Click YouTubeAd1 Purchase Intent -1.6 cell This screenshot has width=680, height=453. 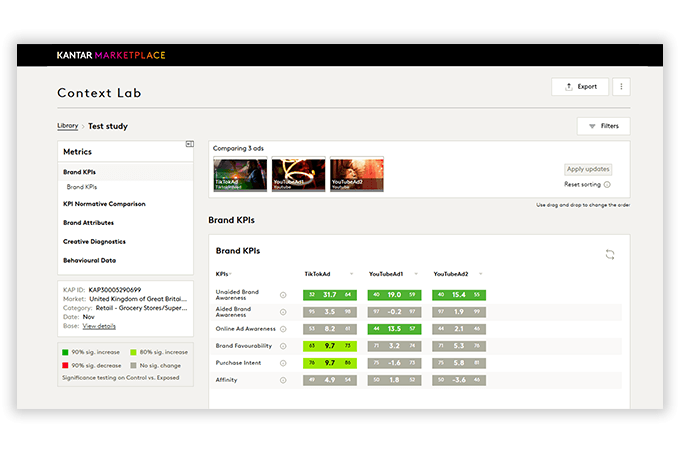pyautogui.click(x=394, y=363)
